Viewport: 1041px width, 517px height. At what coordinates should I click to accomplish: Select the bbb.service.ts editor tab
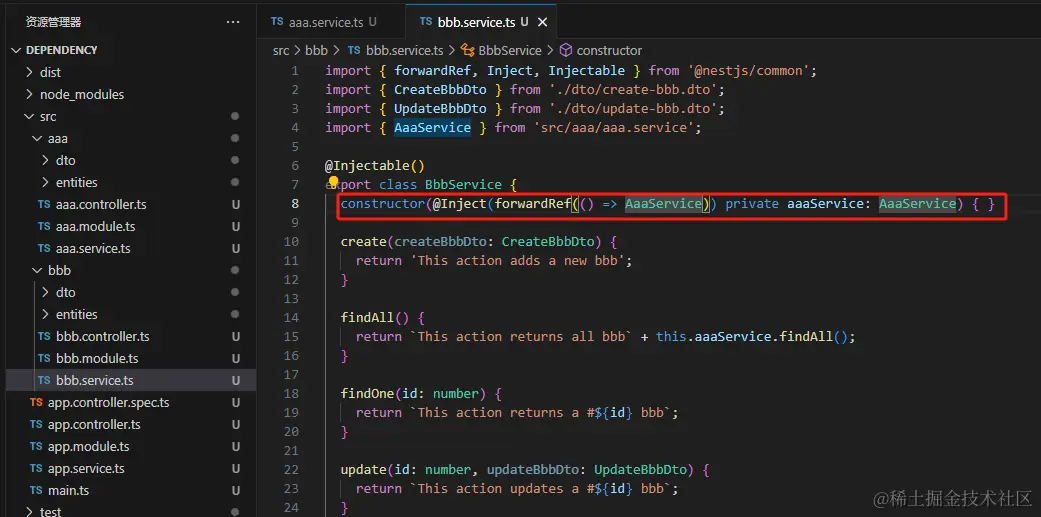coord(481,22)
